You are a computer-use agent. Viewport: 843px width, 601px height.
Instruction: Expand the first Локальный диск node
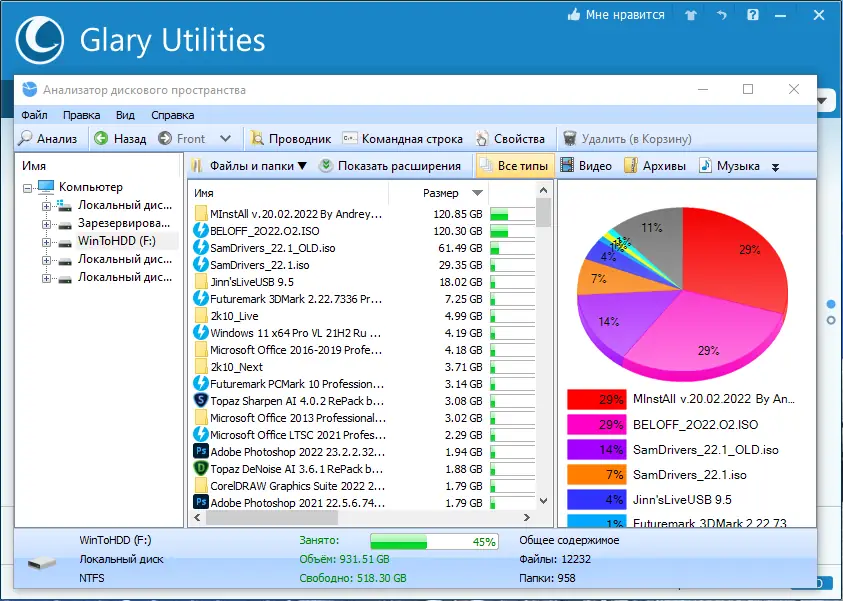tap(46, 206)
